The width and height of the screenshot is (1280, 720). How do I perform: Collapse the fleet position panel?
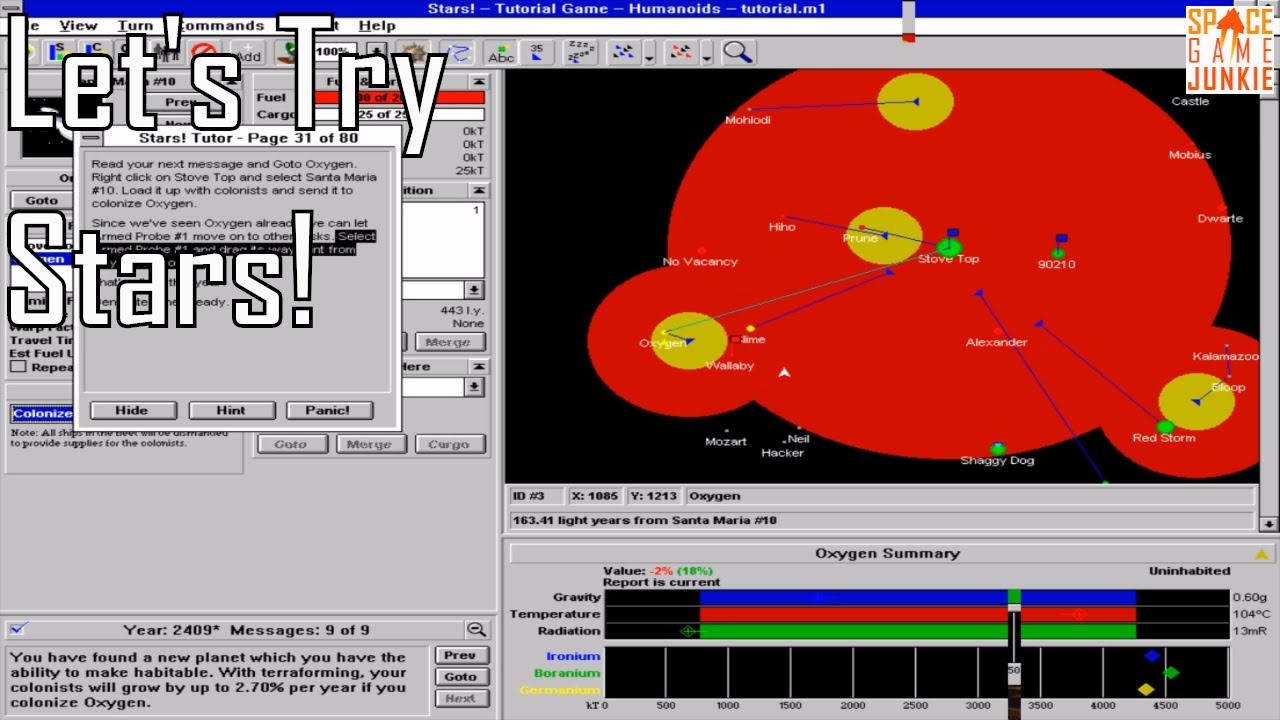[x=479, y=190]
